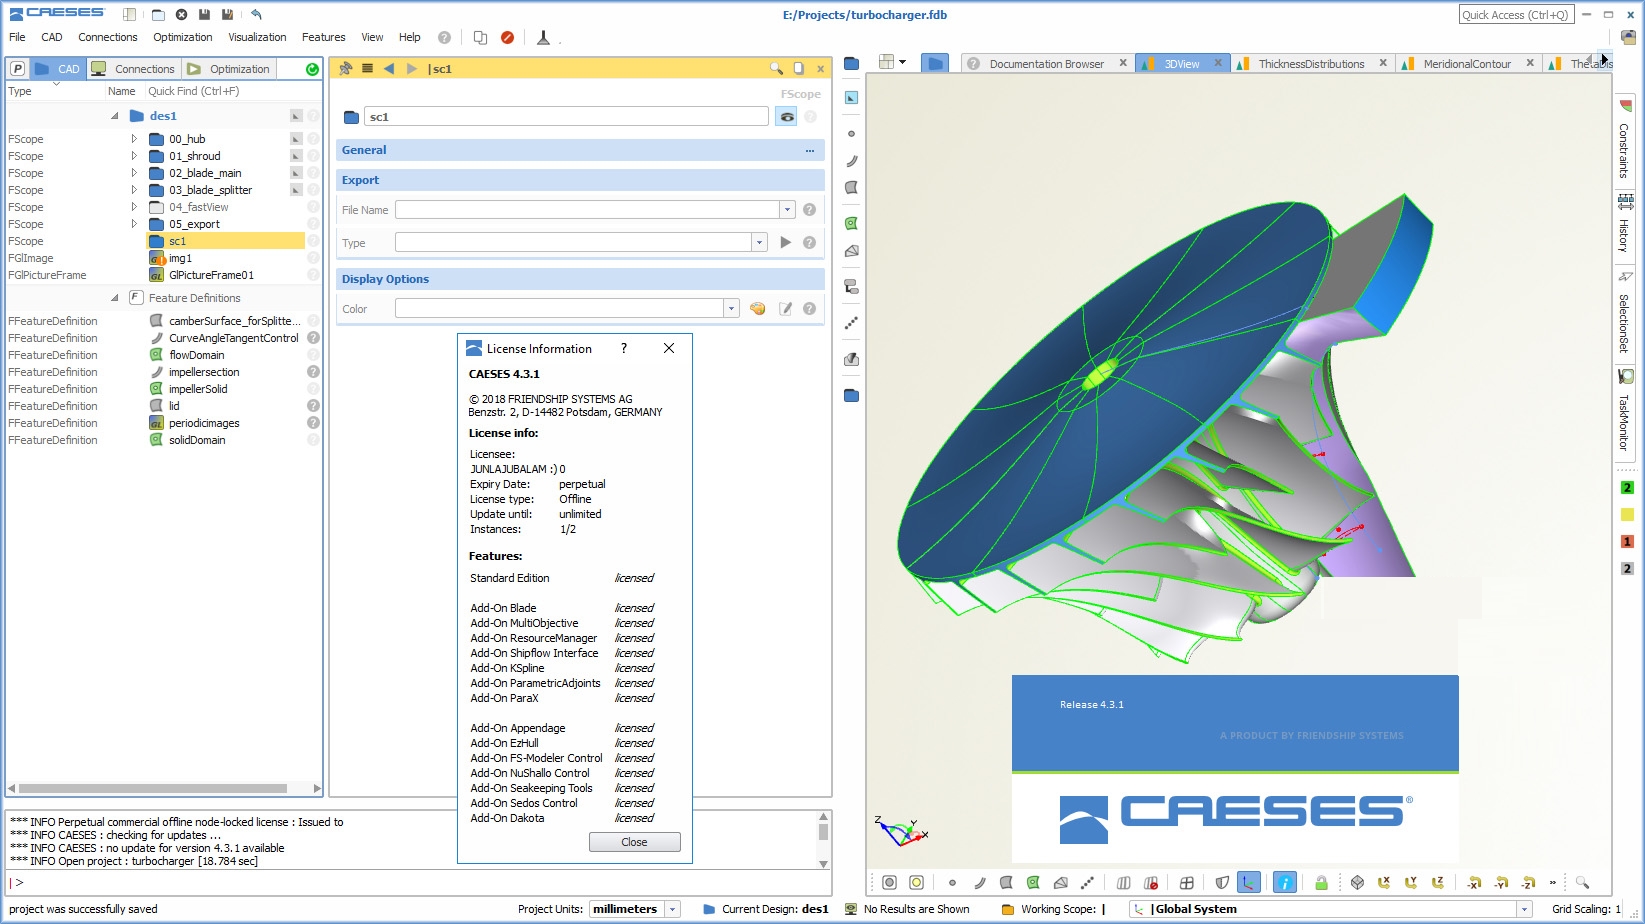The height and width of the screenshot is (924, 1645).
Task: Open the History side panel
Action: (x=1625, y=224)
